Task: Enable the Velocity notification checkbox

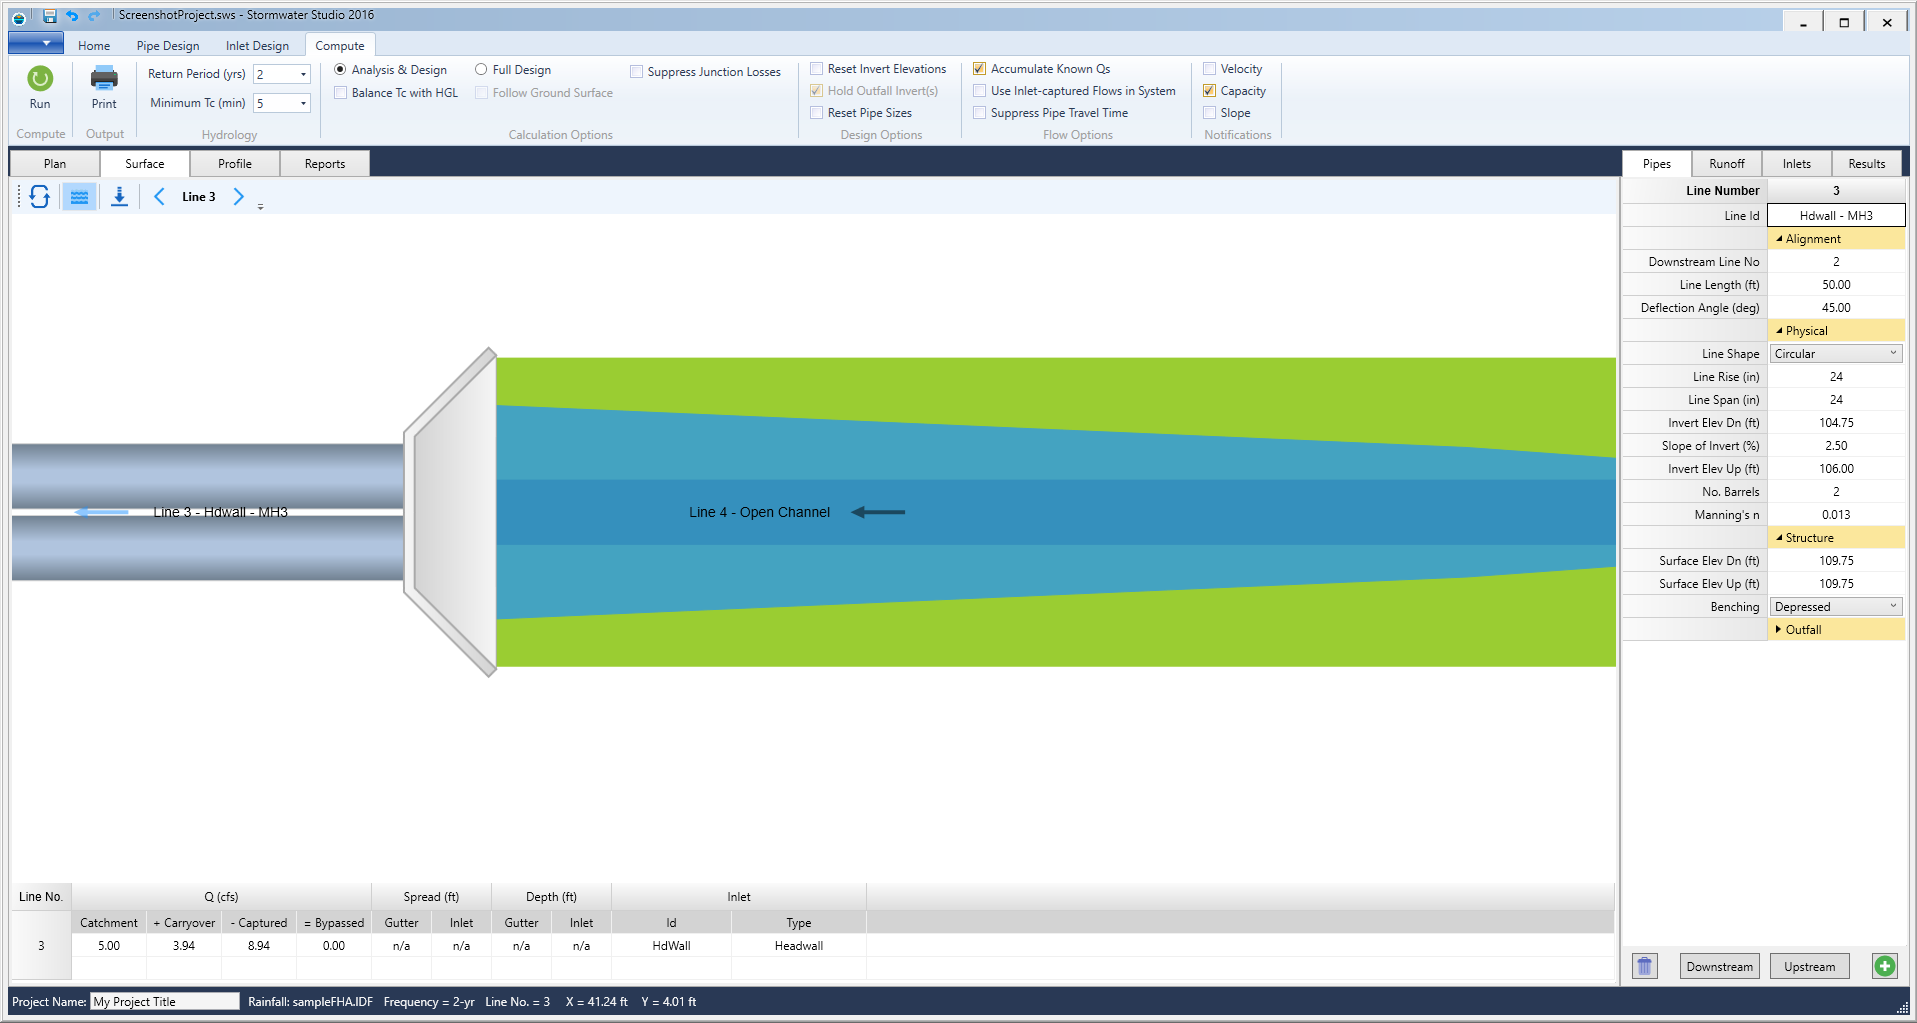Action: [x=1209, y=68]
